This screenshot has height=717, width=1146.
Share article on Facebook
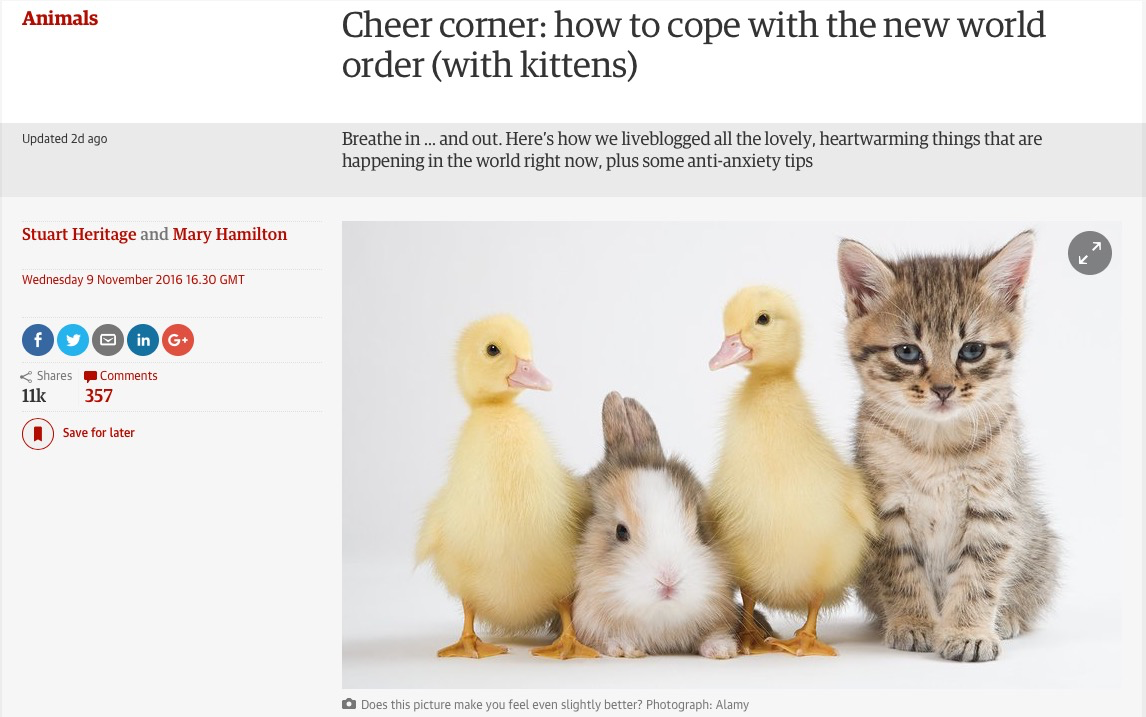coord(38,340)
